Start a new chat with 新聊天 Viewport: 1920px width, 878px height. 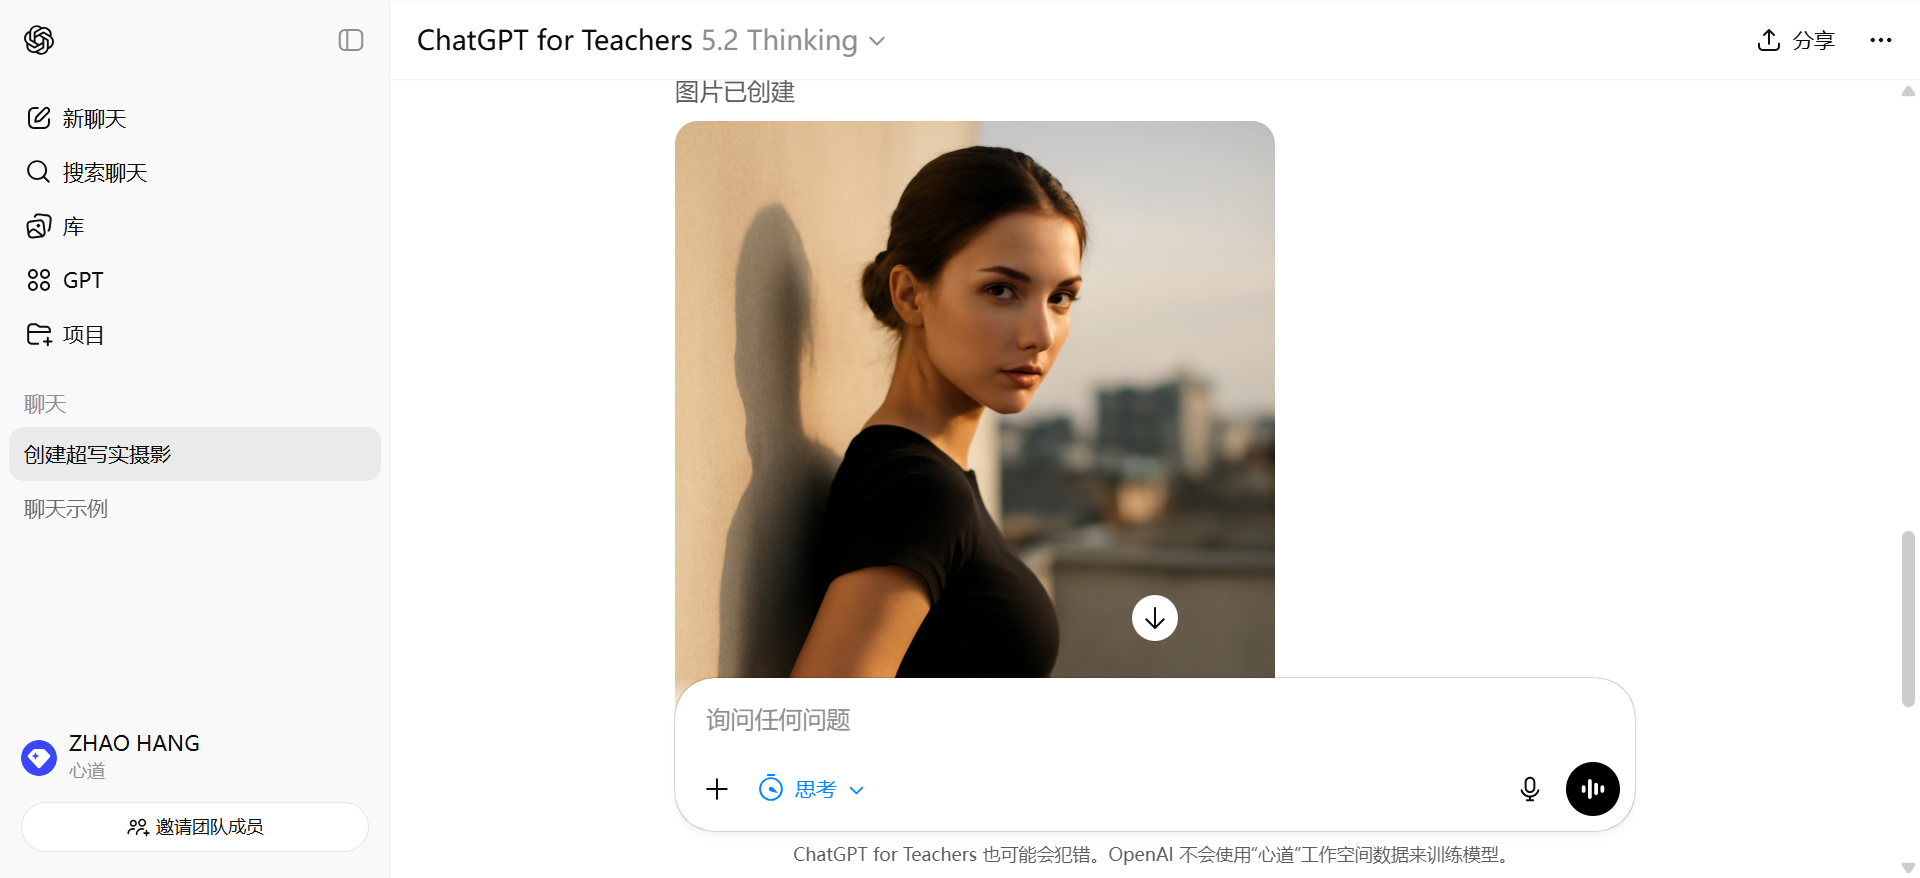coord(195,119)
